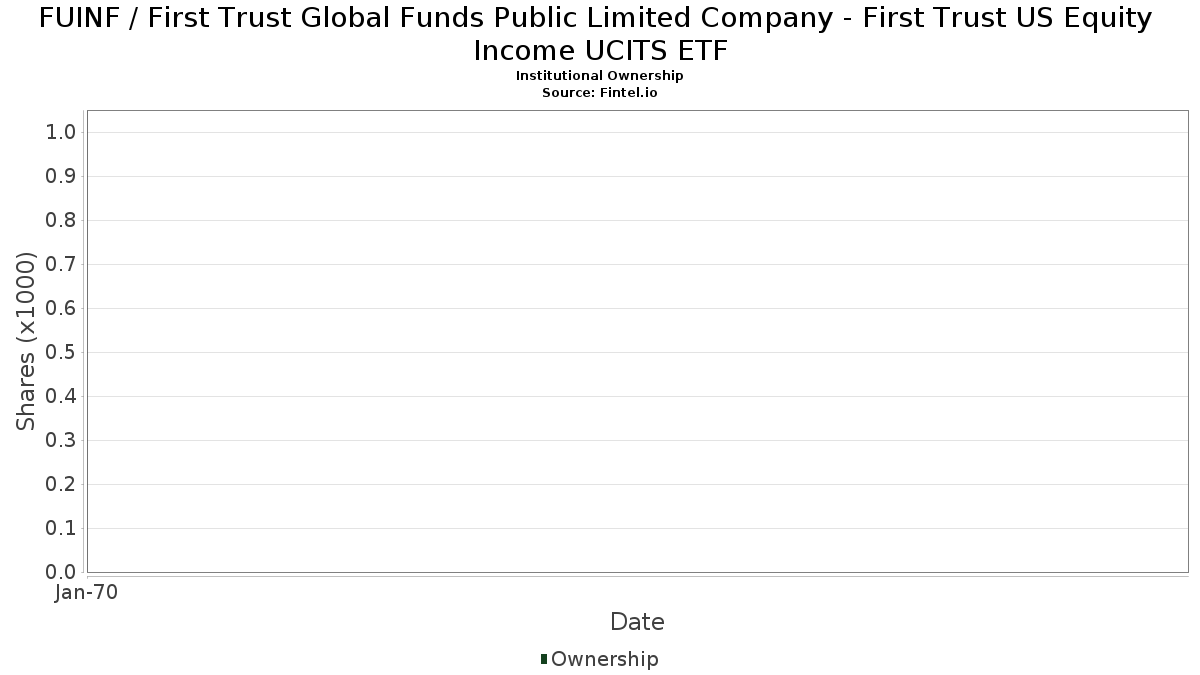This screenshot has height=675, width=1200.
Task: Click the 0.9 y-axis tick label
Action: [62, 177]
